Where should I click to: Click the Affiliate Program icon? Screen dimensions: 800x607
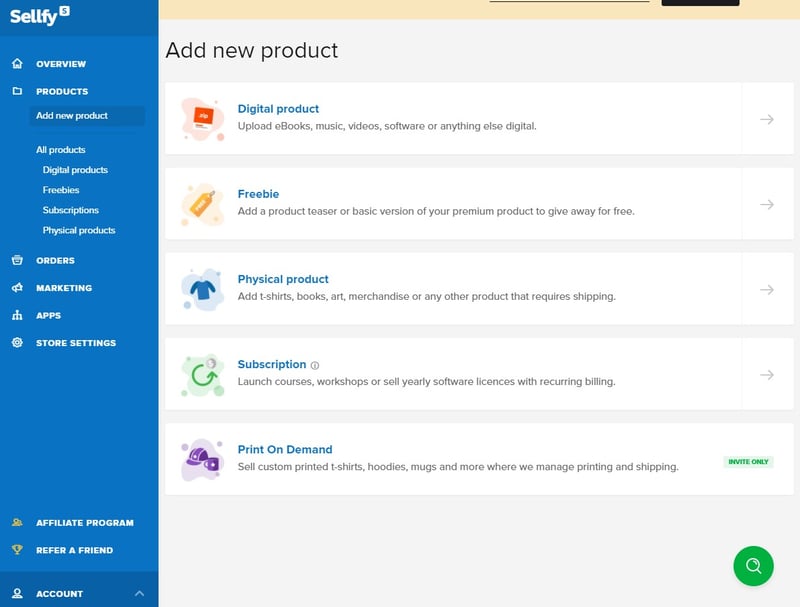17,523
